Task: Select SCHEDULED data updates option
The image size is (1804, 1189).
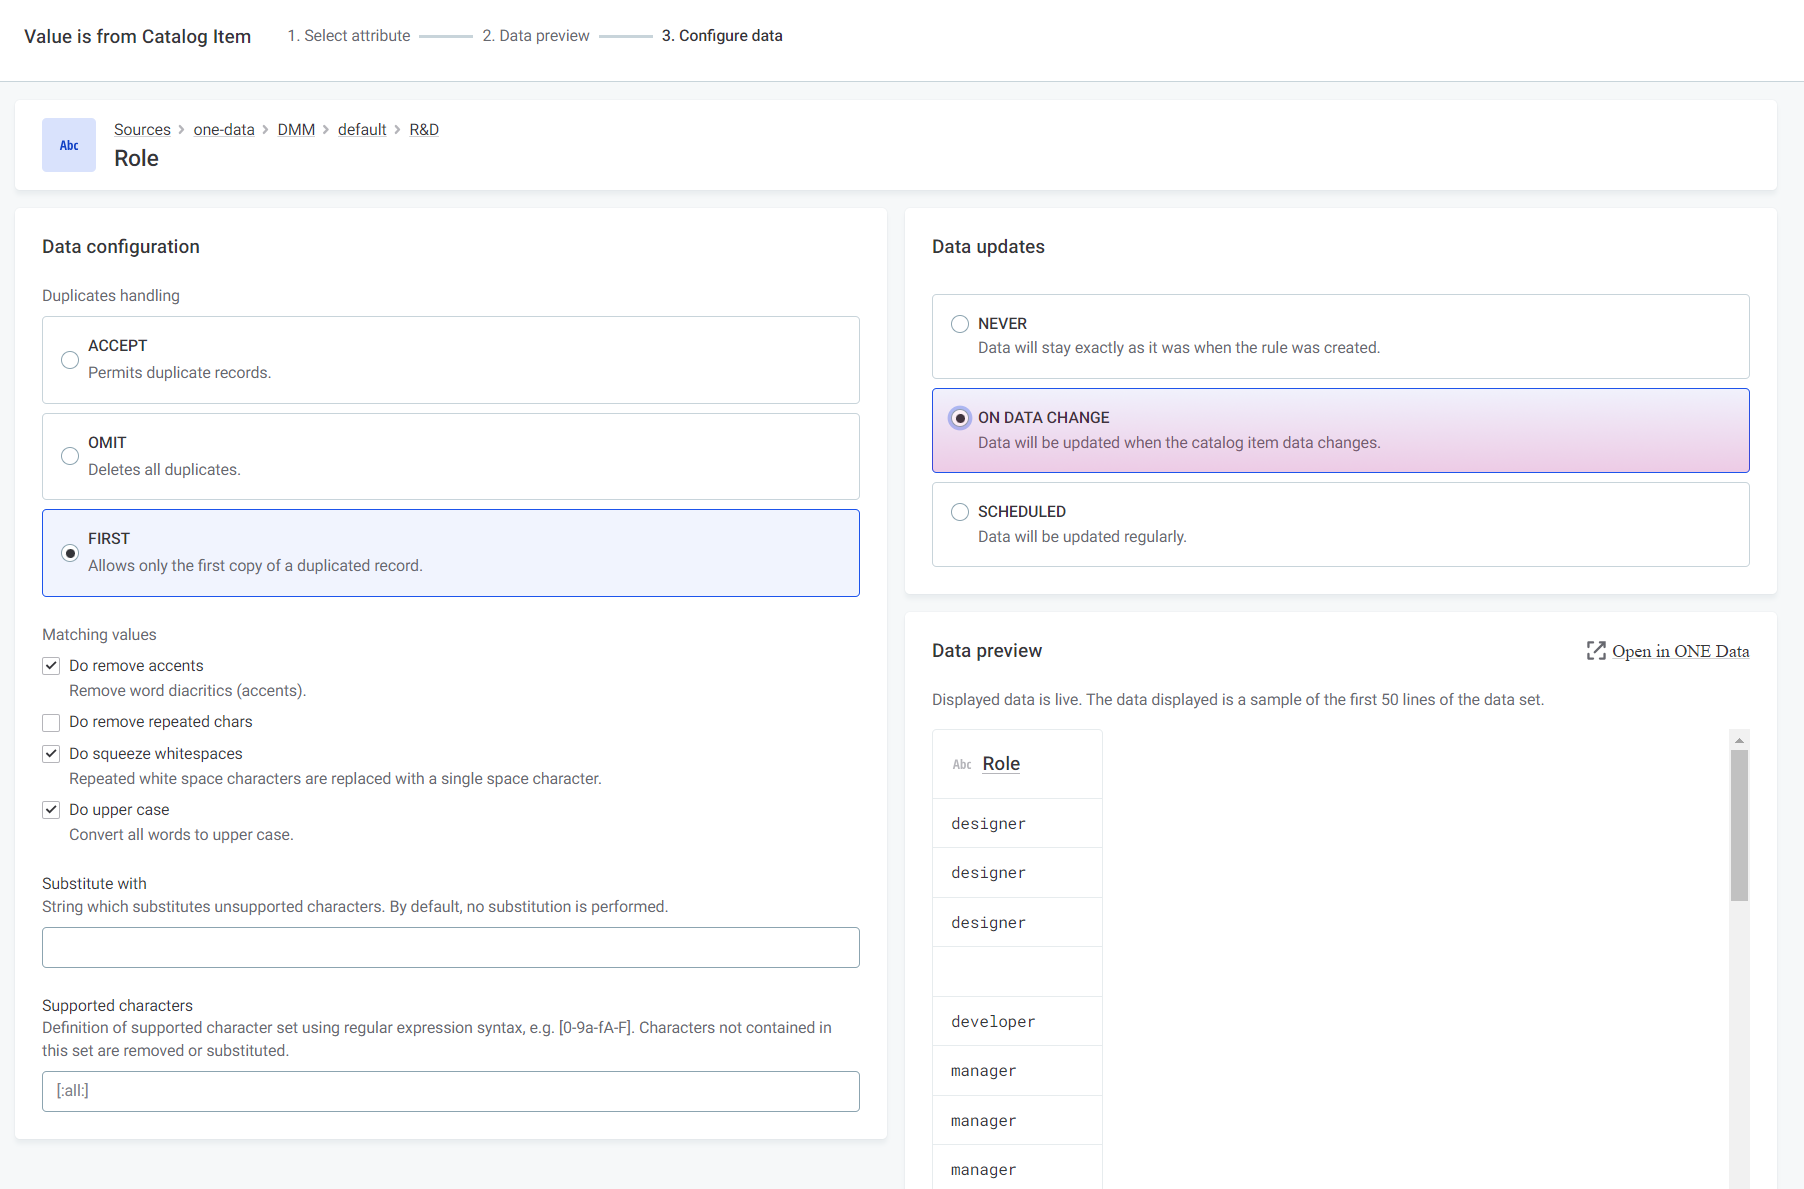Action: click(960, 512)
